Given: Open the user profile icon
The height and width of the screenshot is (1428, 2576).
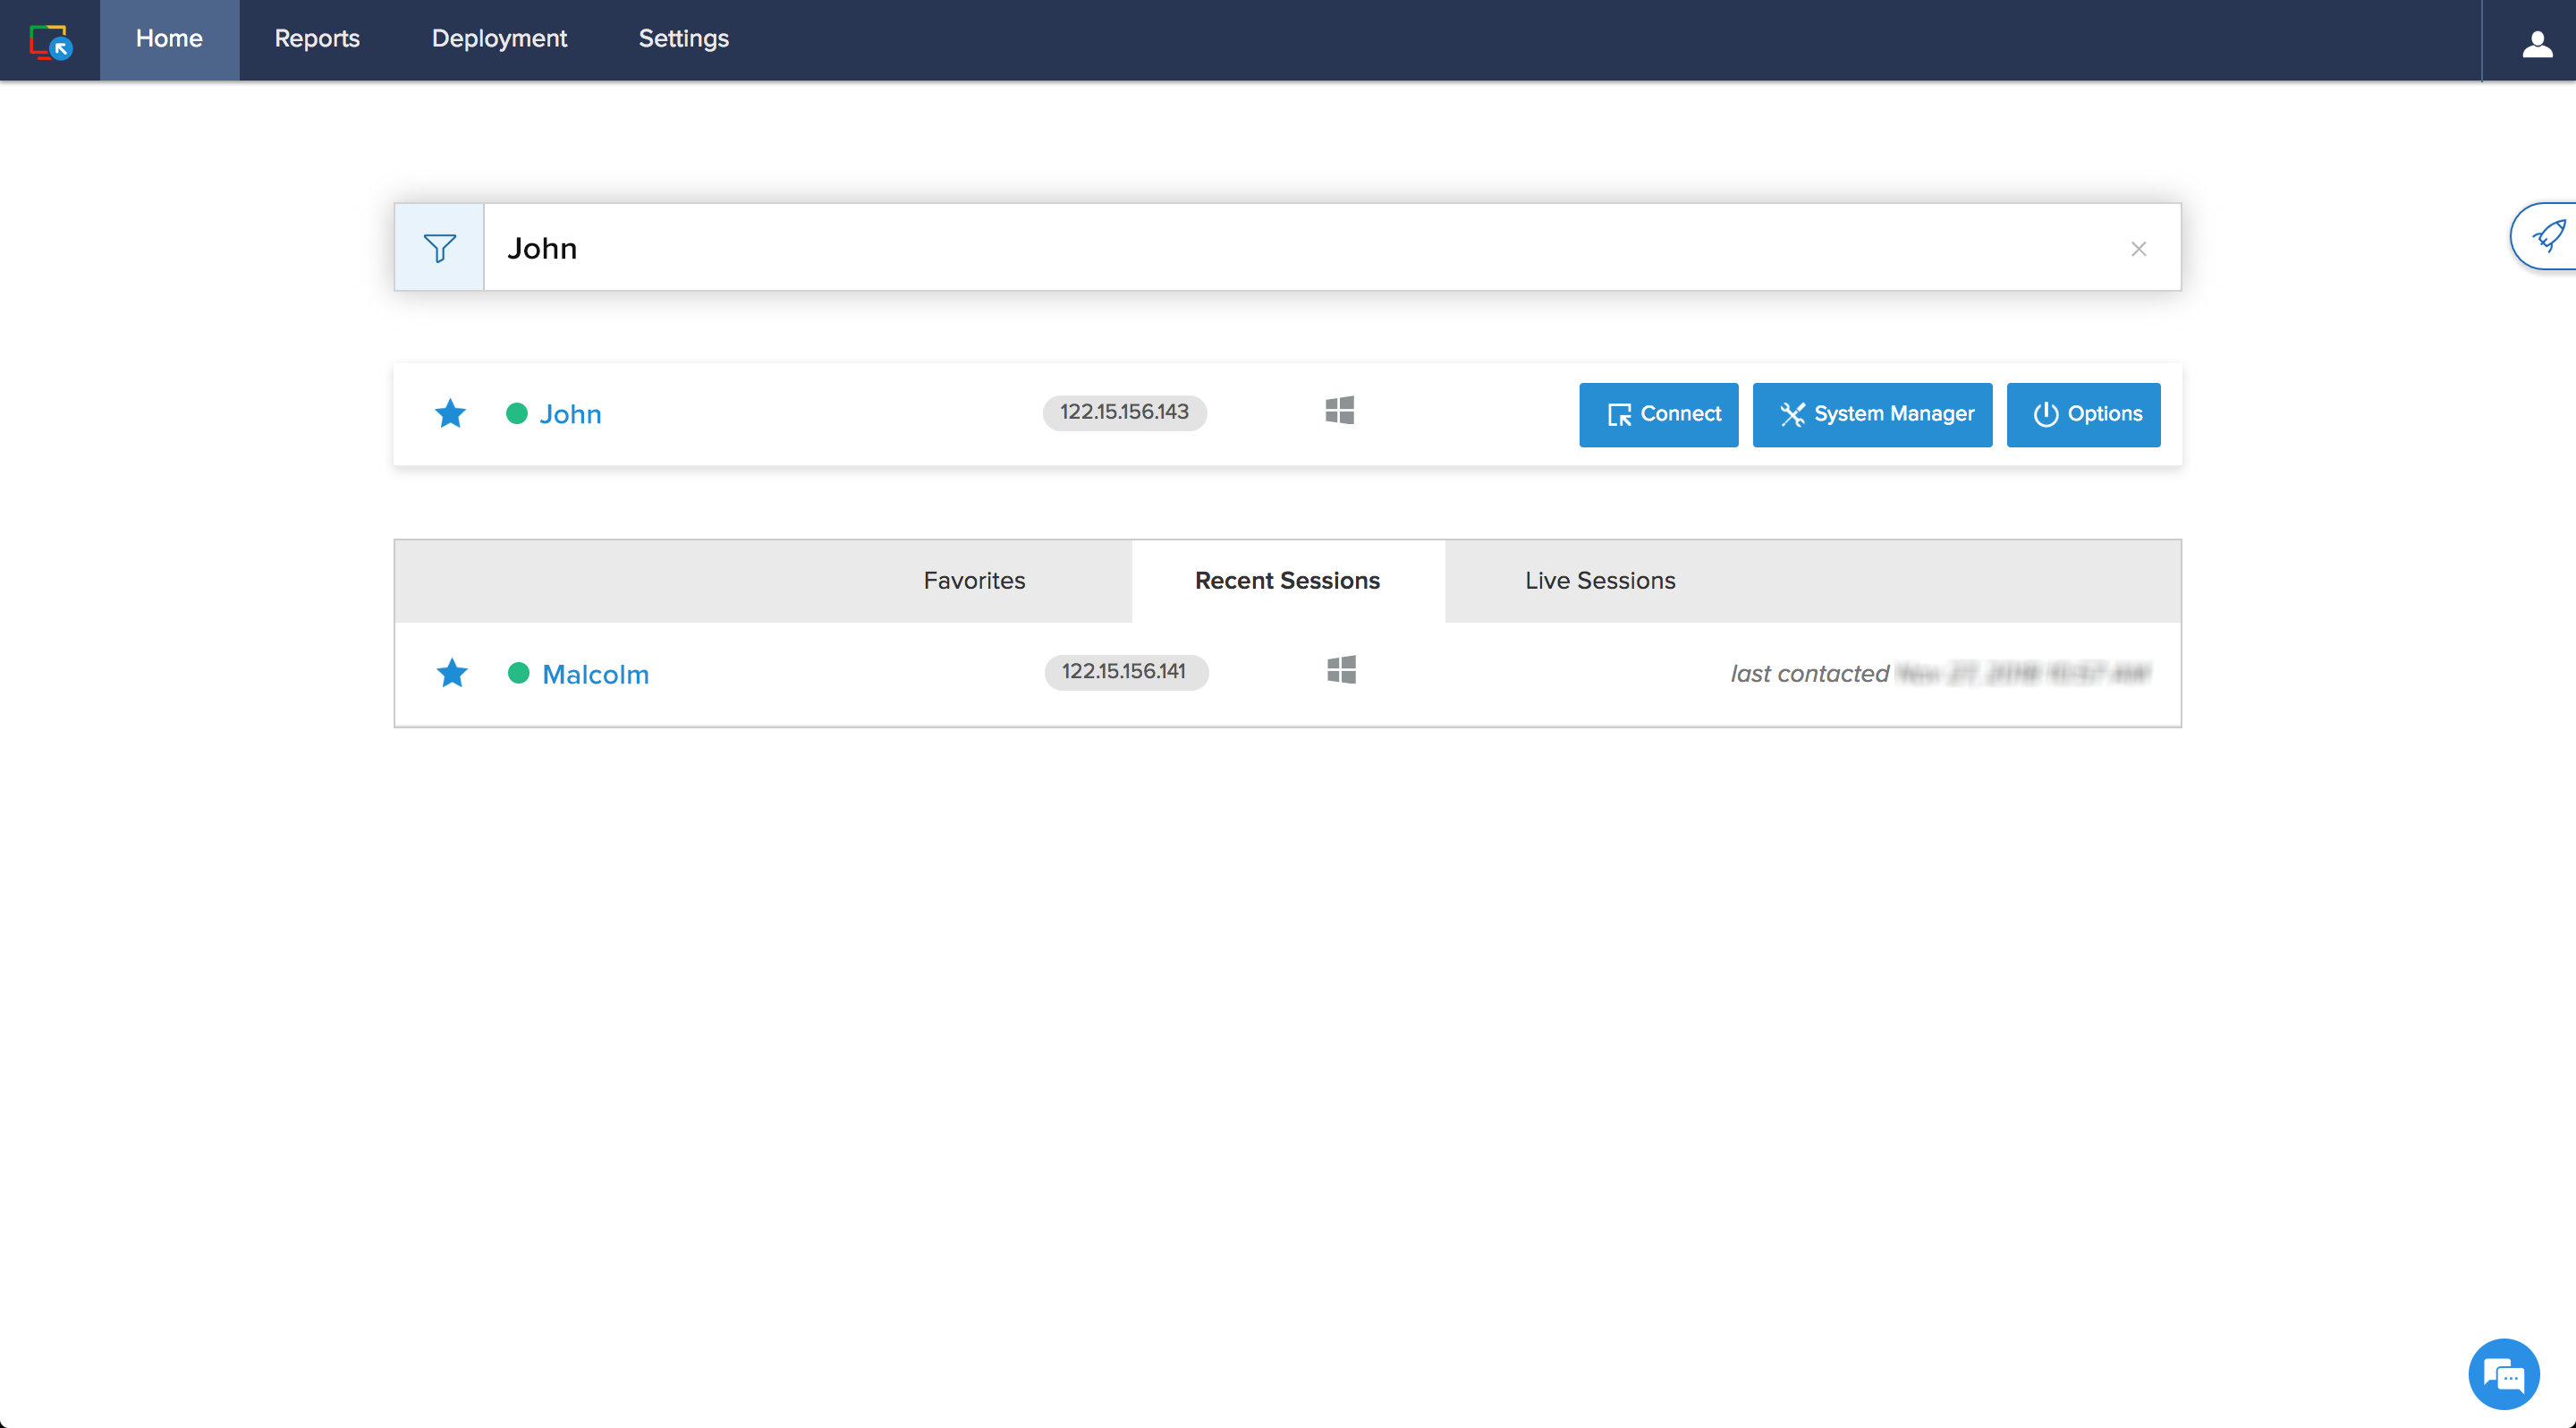Looking at the screenshot, I should pyautogui.click(x=2536, y=43).
